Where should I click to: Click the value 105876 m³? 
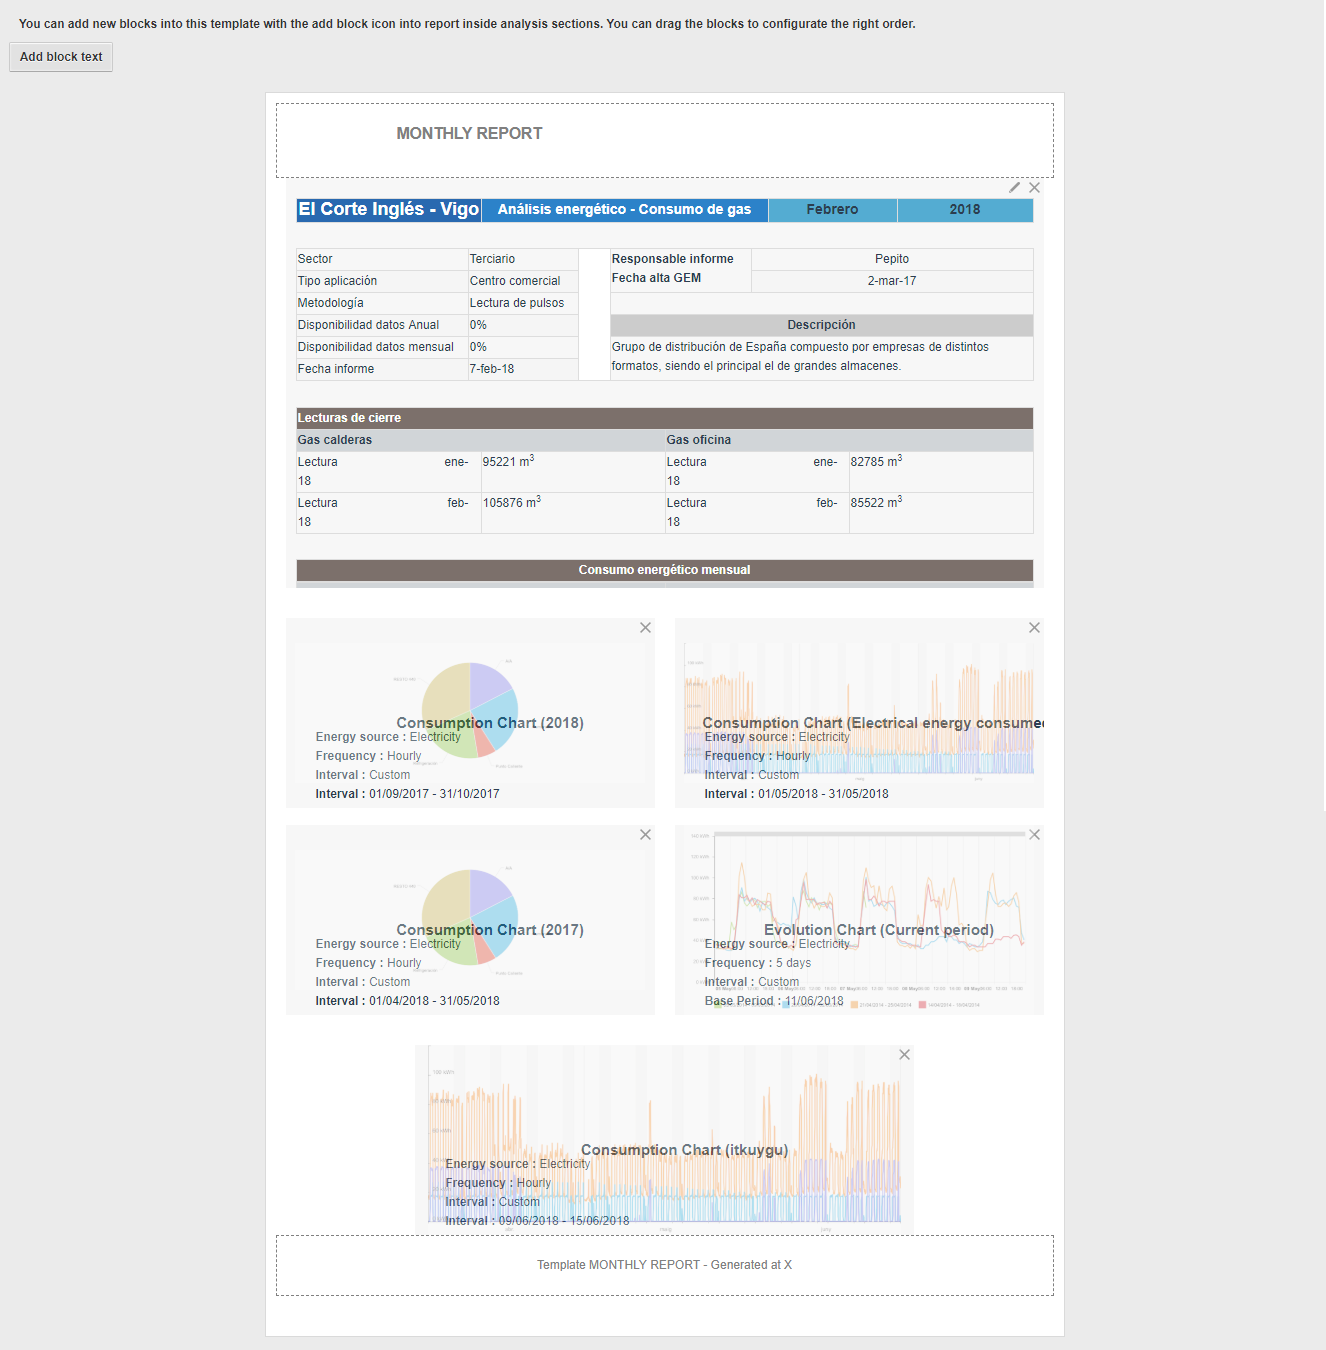coord(512,503)
